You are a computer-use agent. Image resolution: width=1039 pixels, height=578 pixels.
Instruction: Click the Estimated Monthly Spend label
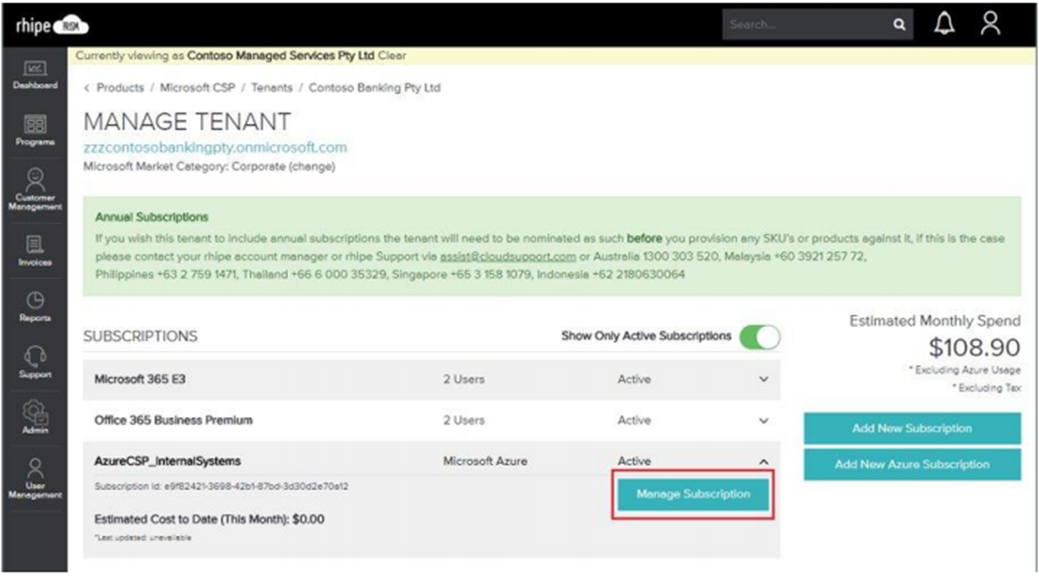click(x=935, y=321)
